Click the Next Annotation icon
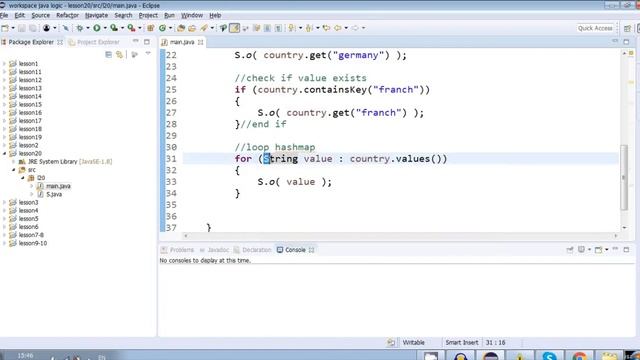The image size is (640, 360). pyautogui.click(x=291, y=28)
